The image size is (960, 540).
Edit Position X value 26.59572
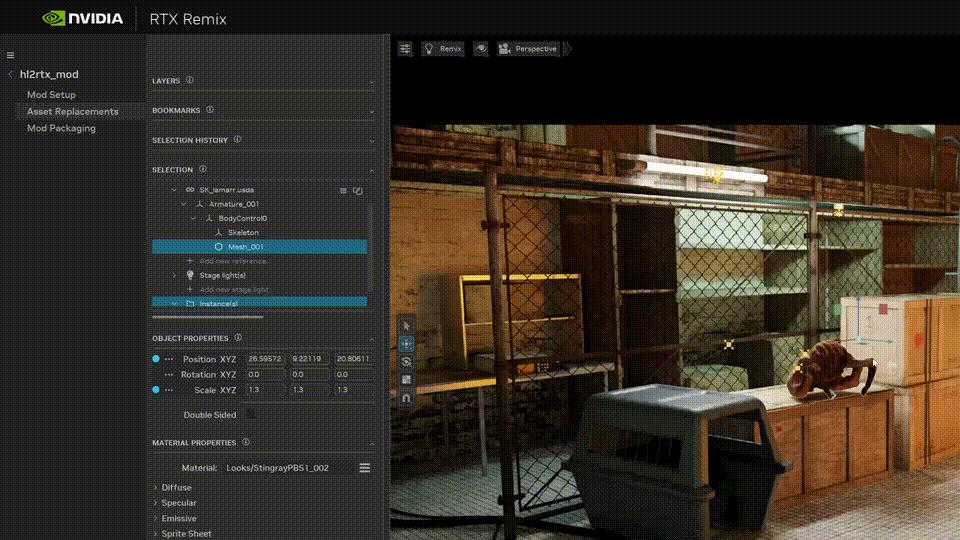click(265, 359)
